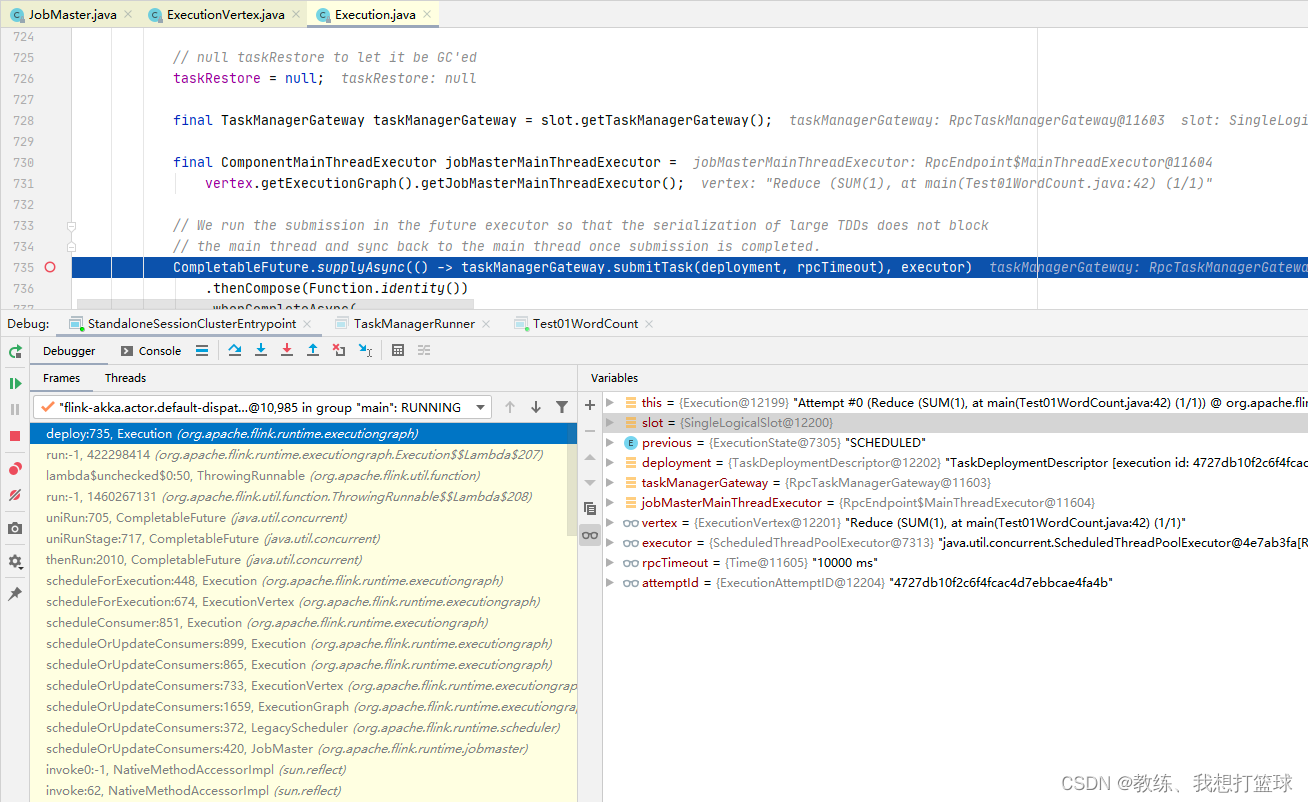Click the duplicate watch copy icon

590,509
